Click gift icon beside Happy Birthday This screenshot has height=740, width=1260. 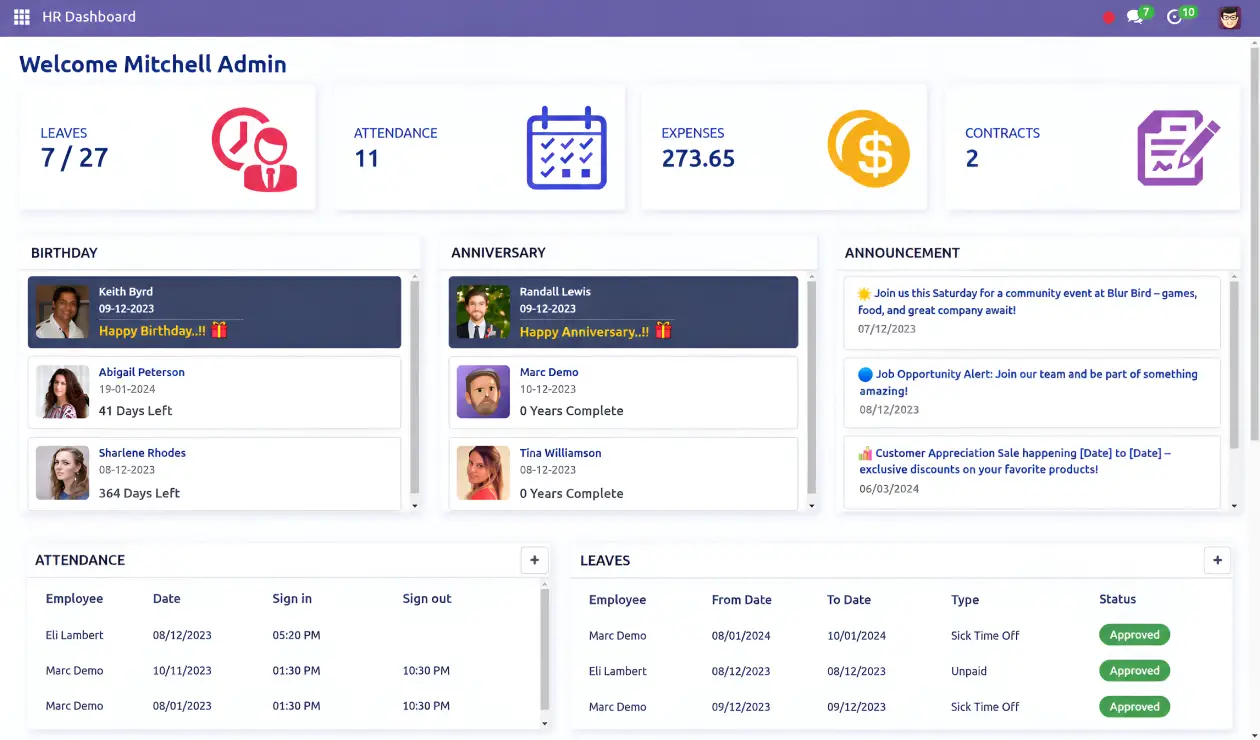click(219, 330)
